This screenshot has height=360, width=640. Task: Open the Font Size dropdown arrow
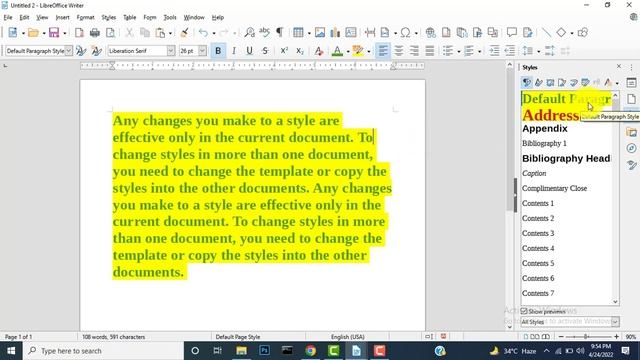(x=202, y=51)
